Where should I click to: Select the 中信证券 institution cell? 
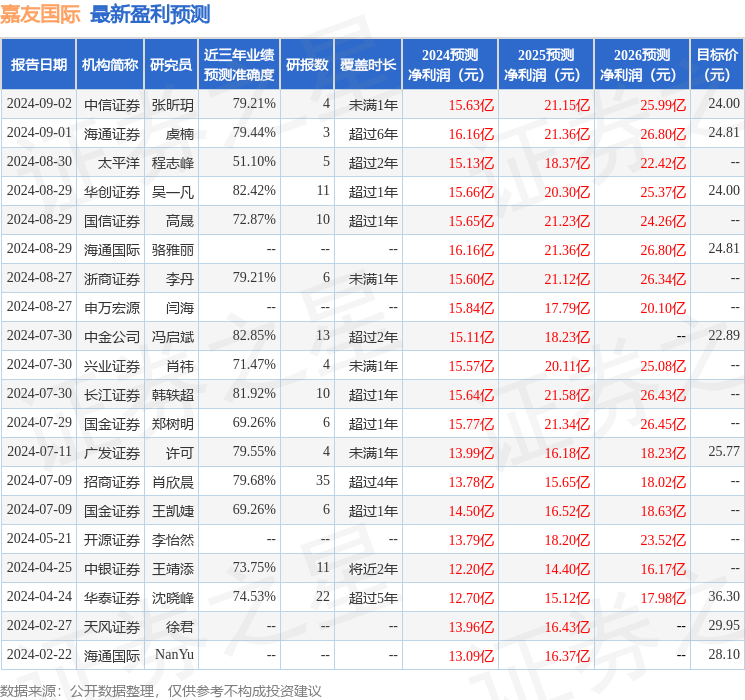(x=110, y=104)
